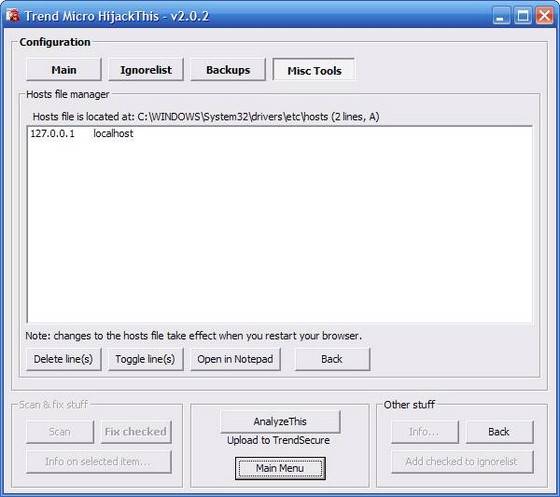Switch to the Main configuration tab

click(64, 70)
